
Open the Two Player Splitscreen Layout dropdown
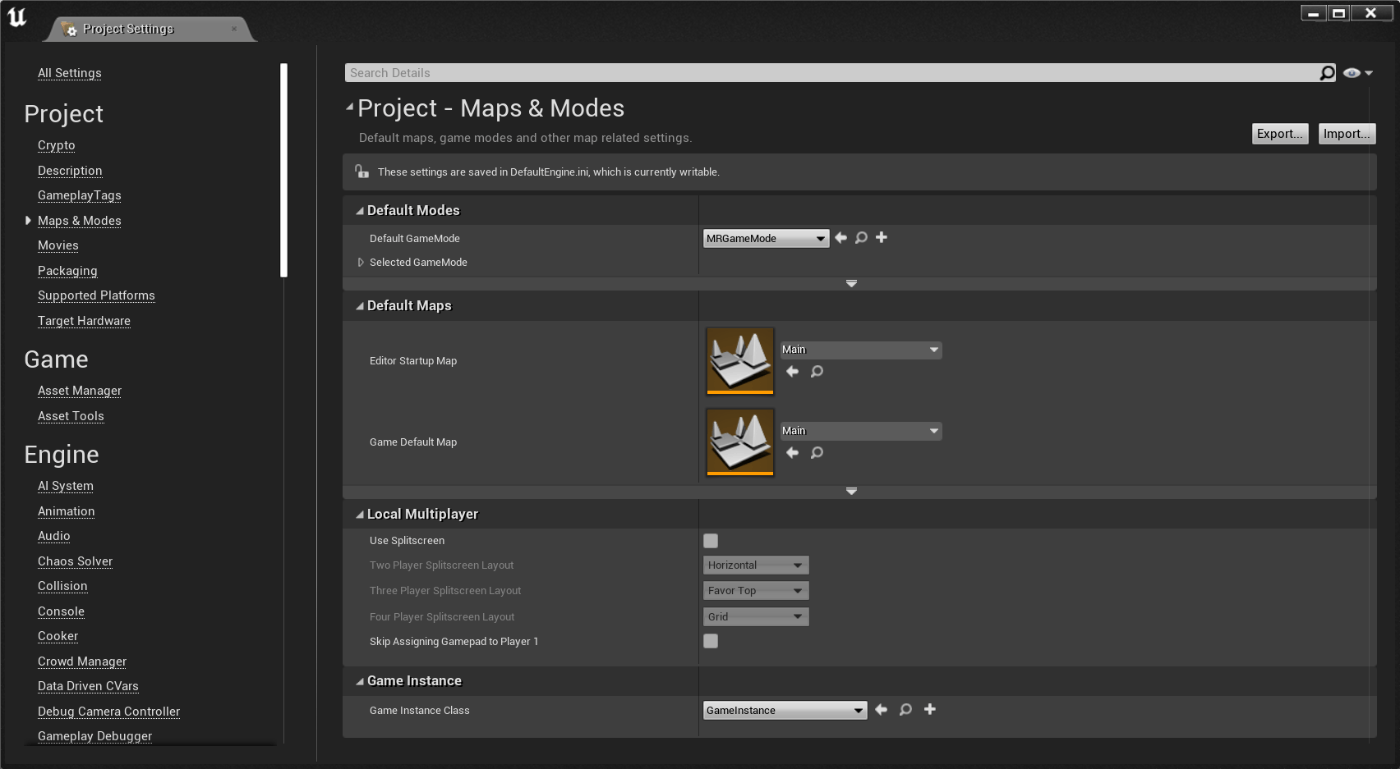(x=755, y=565)
